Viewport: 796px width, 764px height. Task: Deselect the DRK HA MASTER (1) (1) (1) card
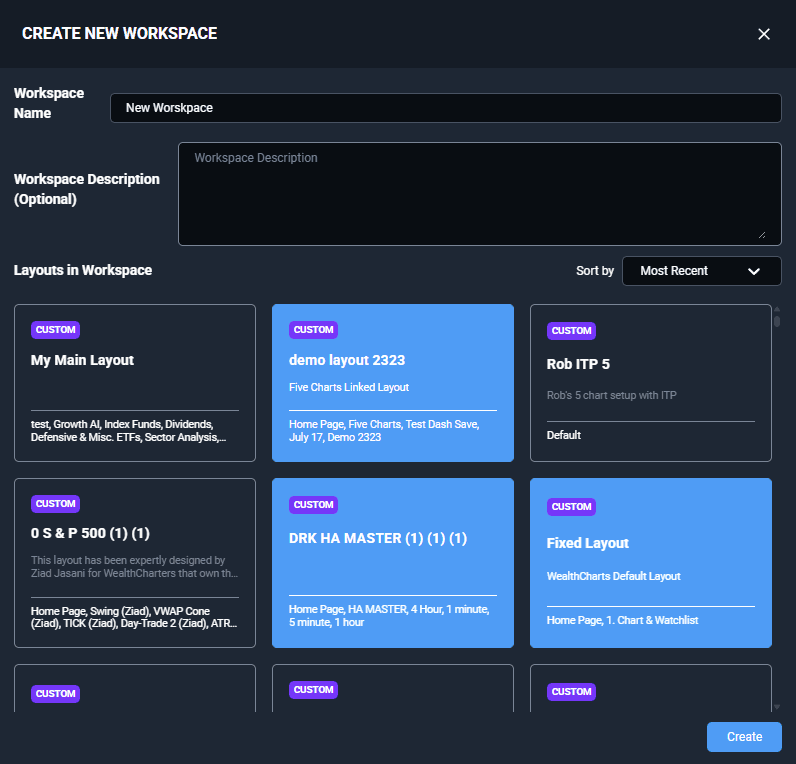(393, 563)
